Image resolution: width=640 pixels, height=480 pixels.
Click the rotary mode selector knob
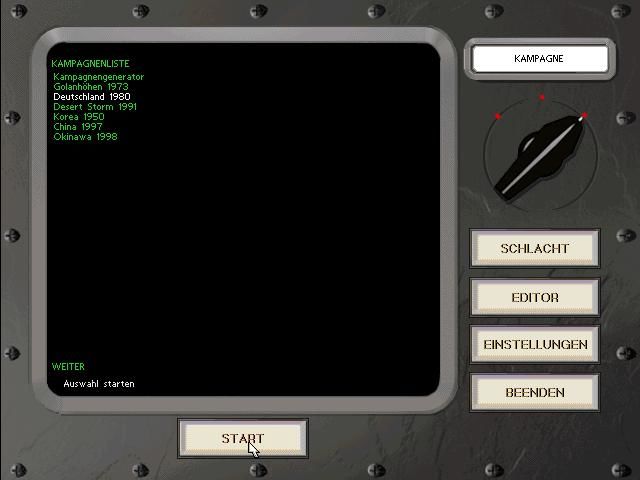540,157
